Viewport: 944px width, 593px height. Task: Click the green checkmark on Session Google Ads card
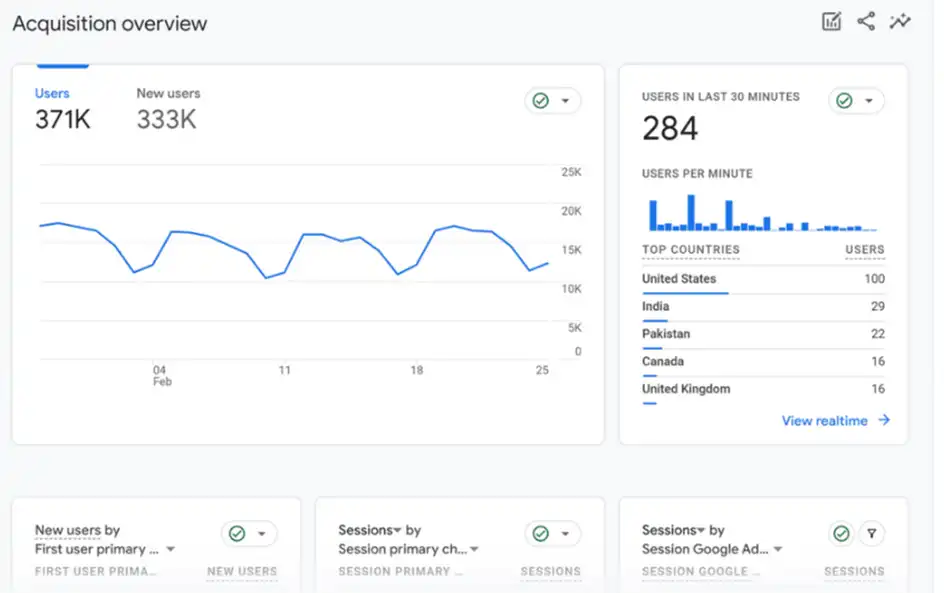pos(841,533)
